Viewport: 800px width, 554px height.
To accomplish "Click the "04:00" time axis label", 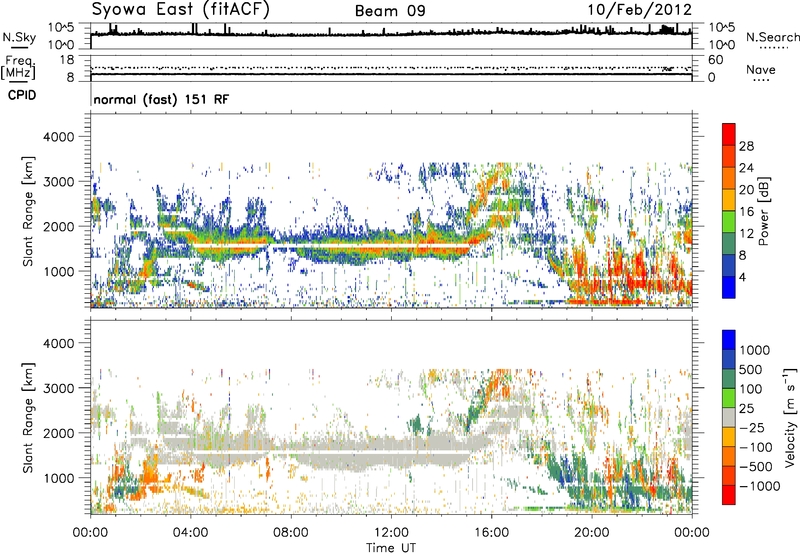I will [x=191, y=533].
